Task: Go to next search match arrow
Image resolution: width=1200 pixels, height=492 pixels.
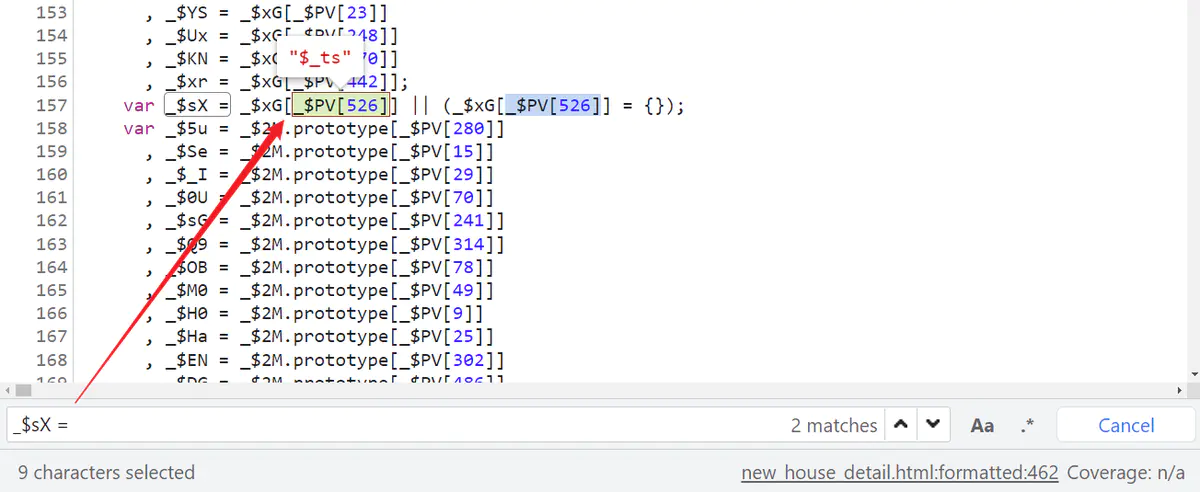Action: pos(932,425)
